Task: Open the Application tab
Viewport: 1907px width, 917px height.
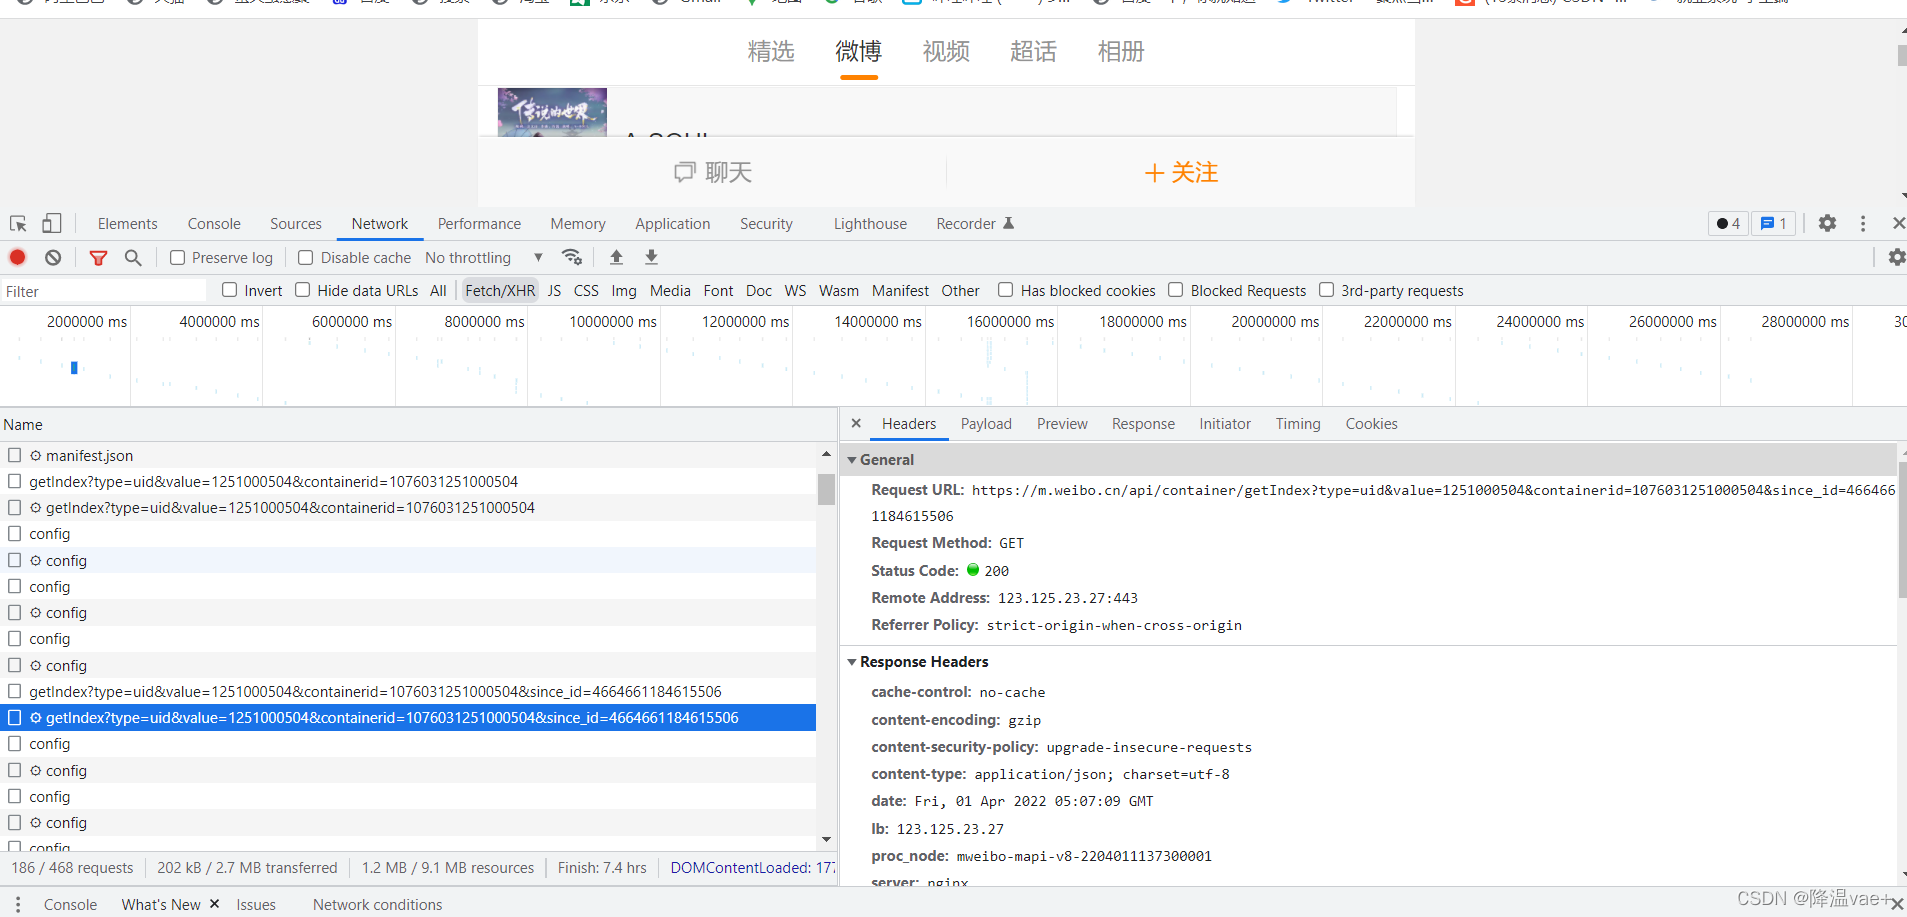Action: click(672, 224)
